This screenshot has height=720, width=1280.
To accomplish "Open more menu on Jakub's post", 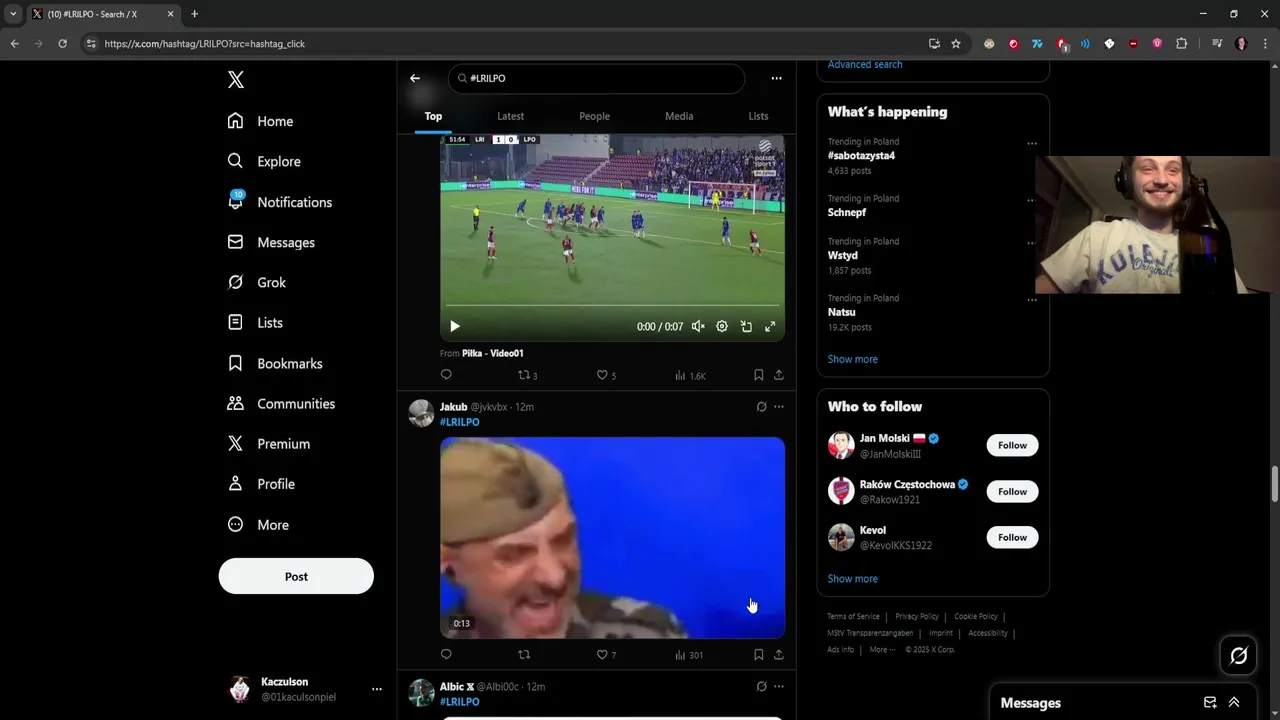I will [778, 407].
